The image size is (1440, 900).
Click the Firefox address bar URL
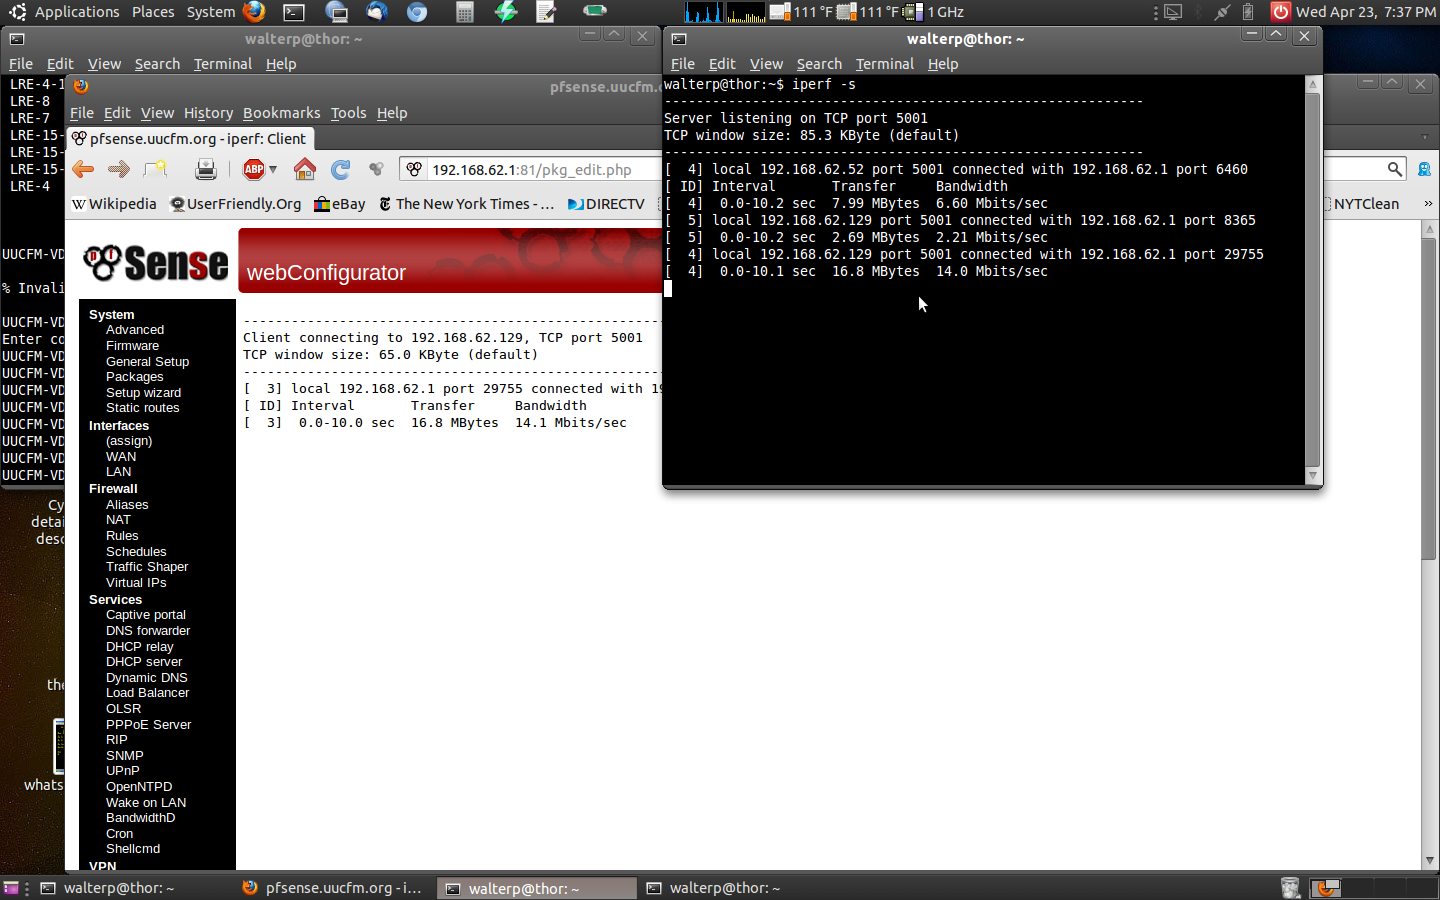click(531, 170)
